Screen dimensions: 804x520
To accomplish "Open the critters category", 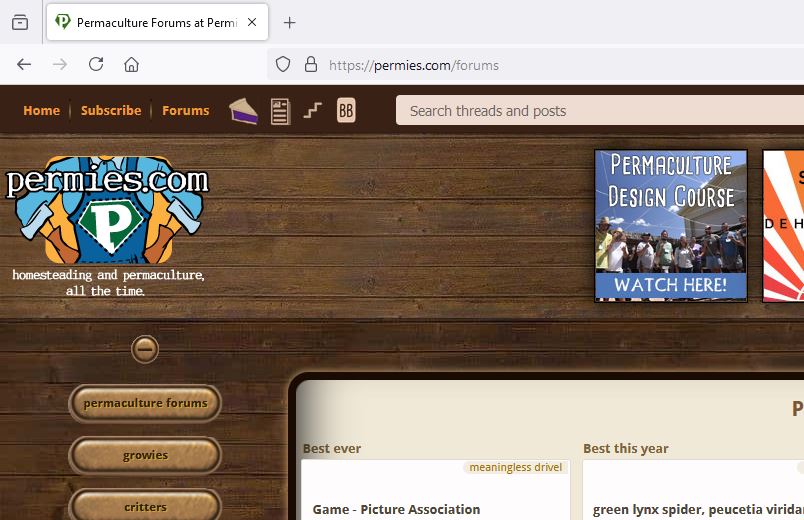I will [x=145, y=507].
